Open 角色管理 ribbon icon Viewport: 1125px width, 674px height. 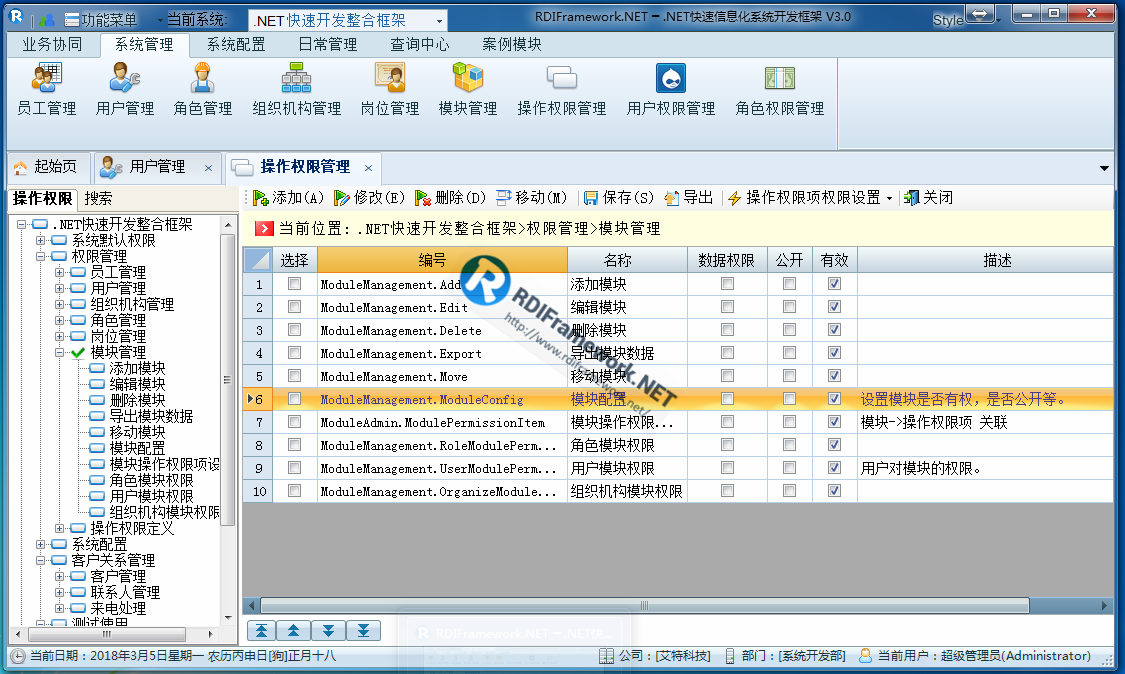tap(203, 89)
